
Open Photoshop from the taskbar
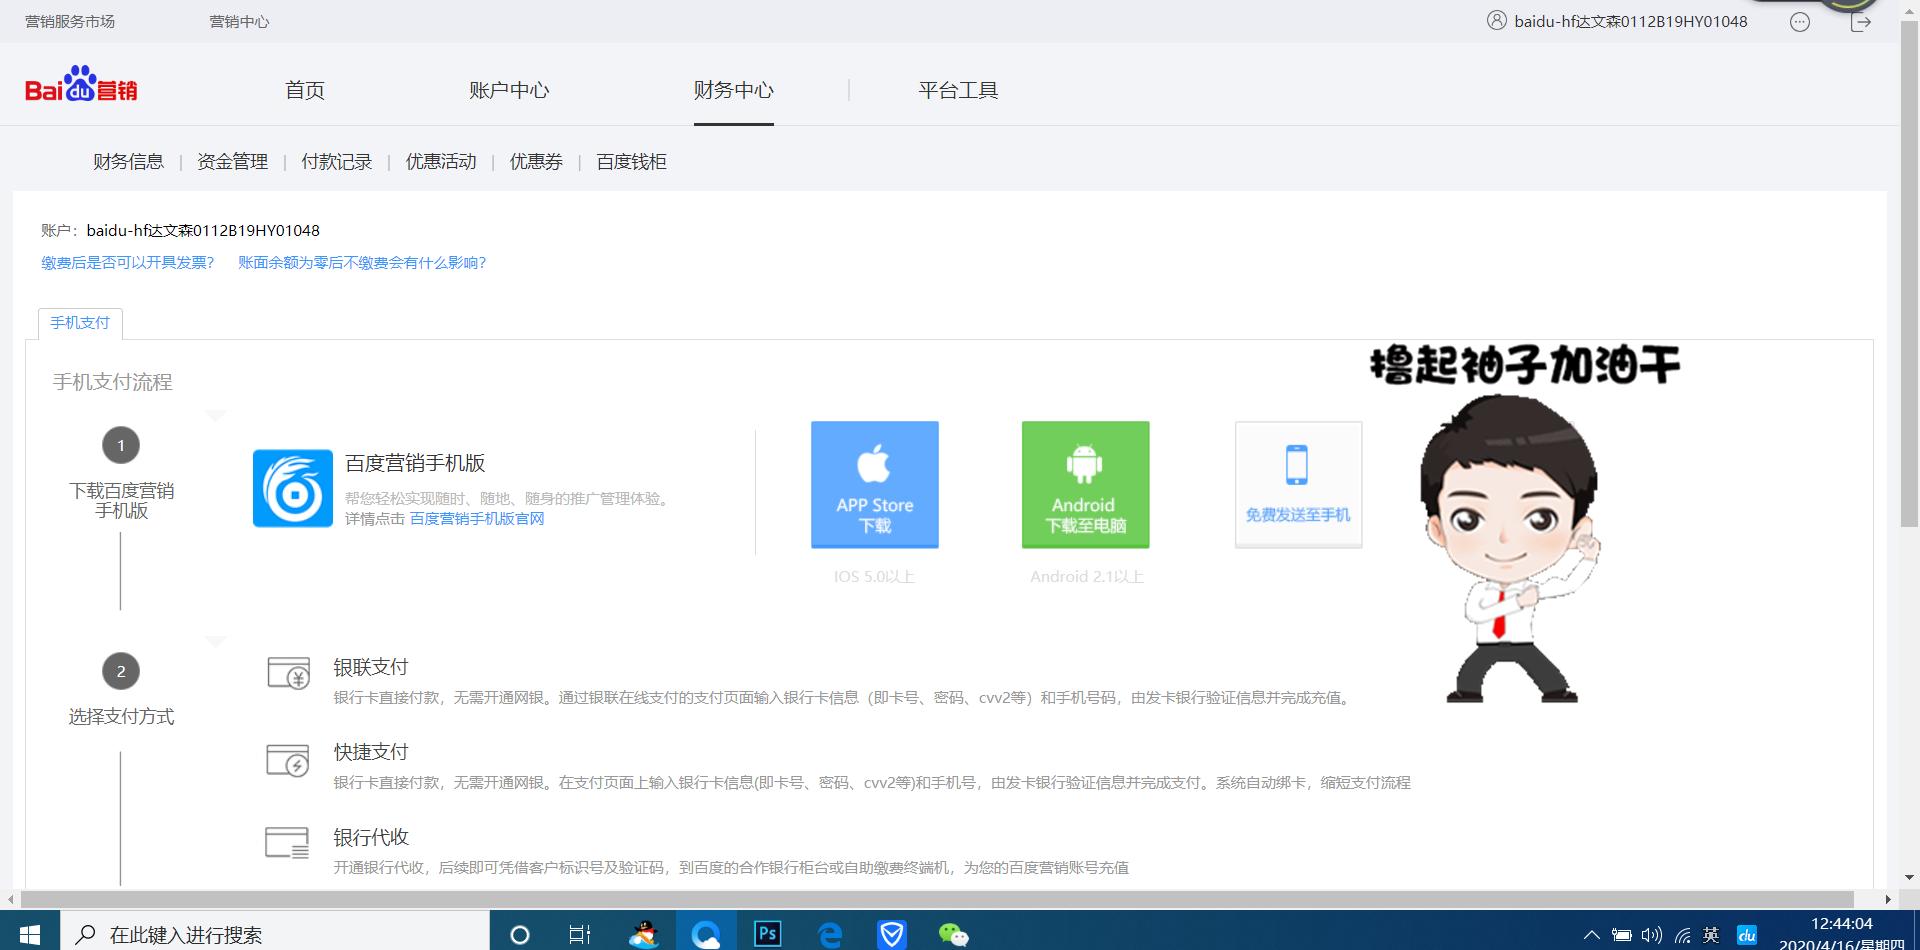tap(767, 934)
